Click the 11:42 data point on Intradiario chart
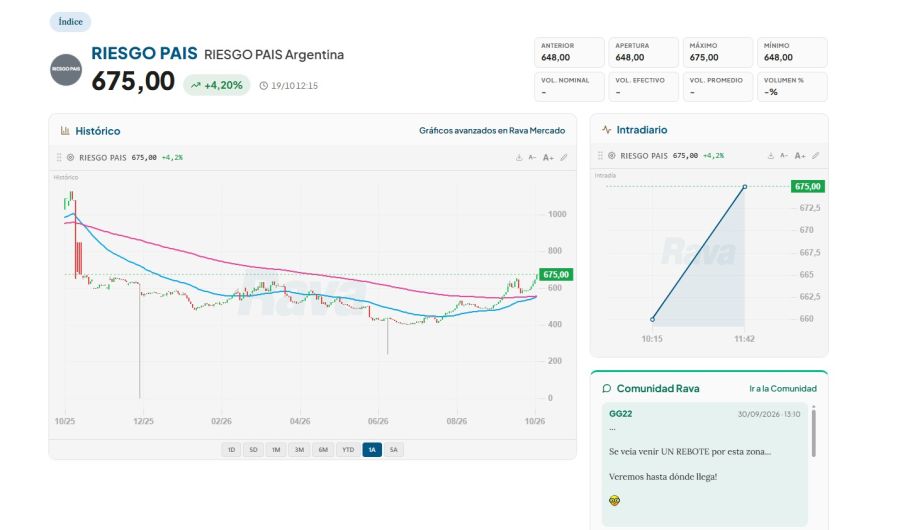The width and height of the screenshot is (900, 530). point(744,187)
